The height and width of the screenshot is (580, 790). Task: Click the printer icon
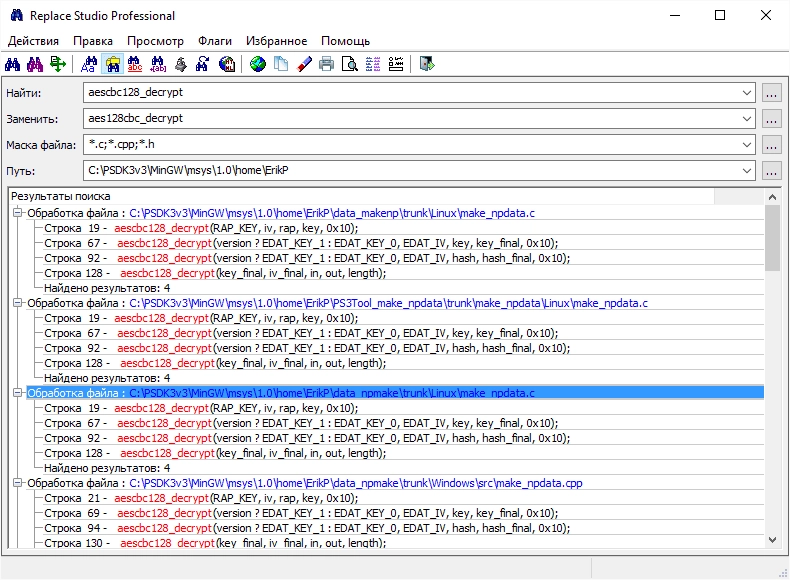coord(326,64)
